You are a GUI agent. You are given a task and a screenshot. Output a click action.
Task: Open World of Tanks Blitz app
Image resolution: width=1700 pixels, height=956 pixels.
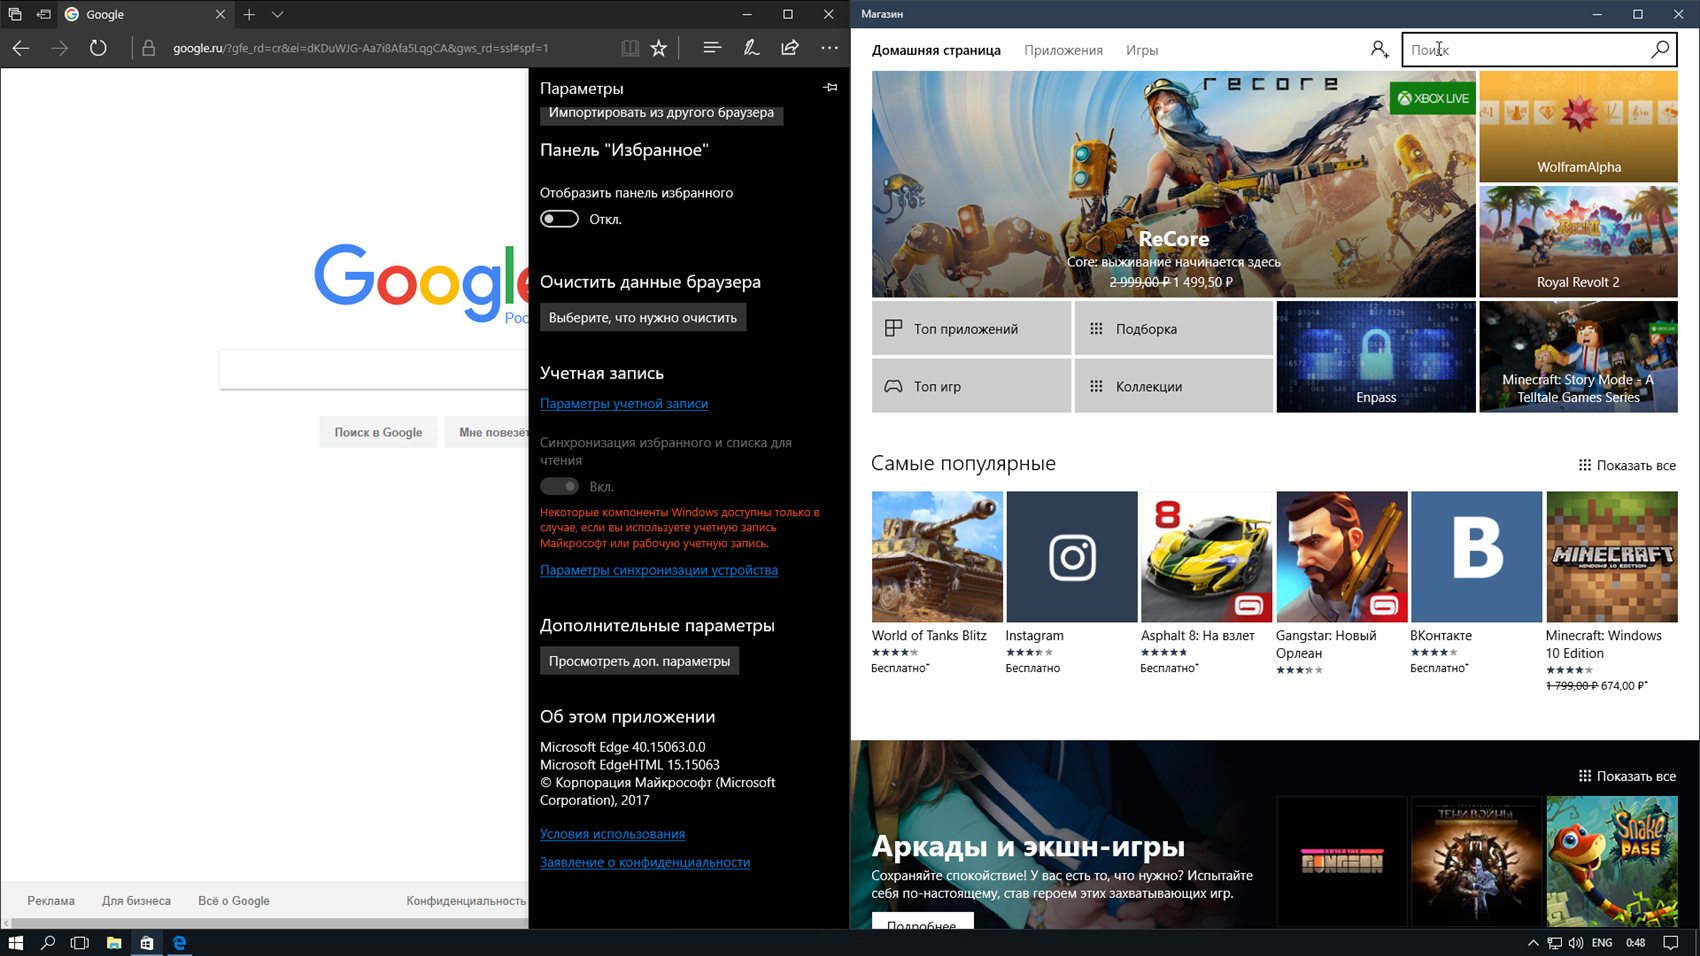pos(937,582)
